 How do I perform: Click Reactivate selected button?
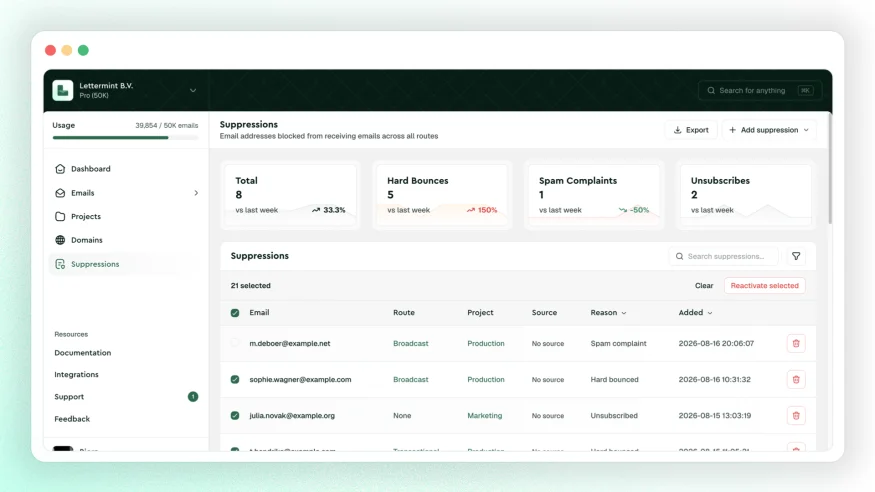click(765, 286)
